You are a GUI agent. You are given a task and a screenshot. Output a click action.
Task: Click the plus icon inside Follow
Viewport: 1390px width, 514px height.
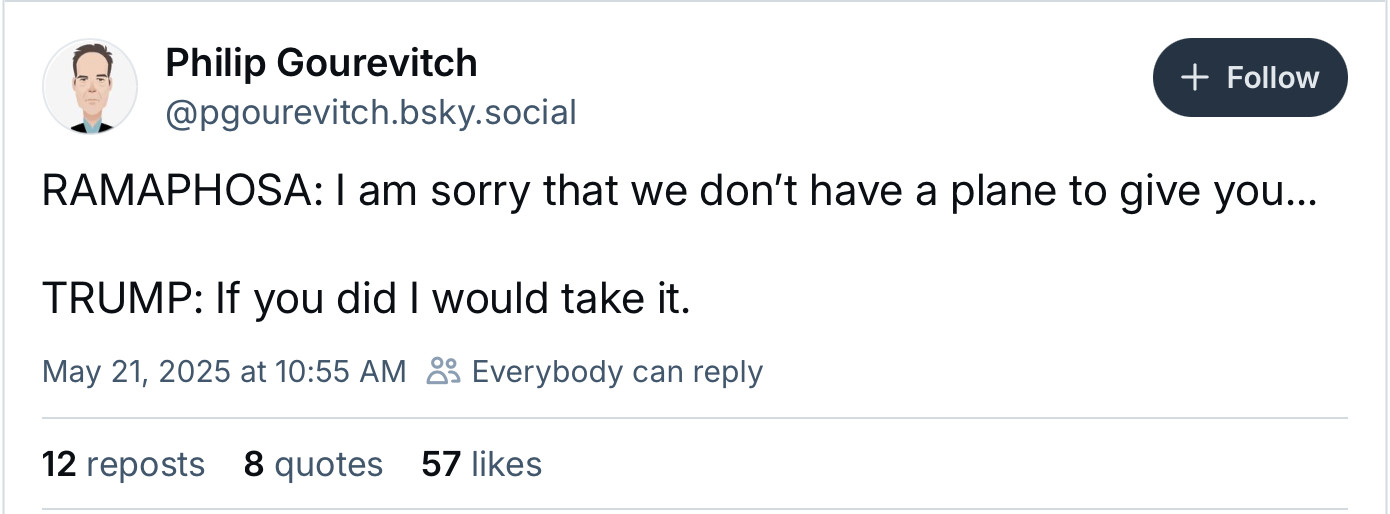pos(1195,78)
